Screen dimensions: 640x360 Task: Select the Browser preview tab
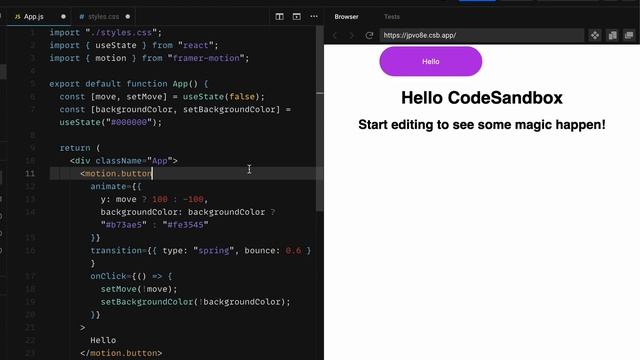346,17
